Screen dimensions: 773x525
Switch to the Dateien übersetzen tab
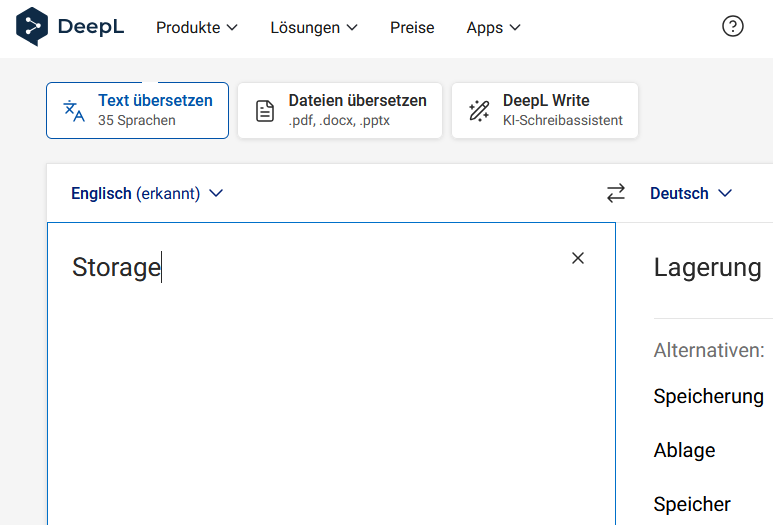click(x=340, y=110)
